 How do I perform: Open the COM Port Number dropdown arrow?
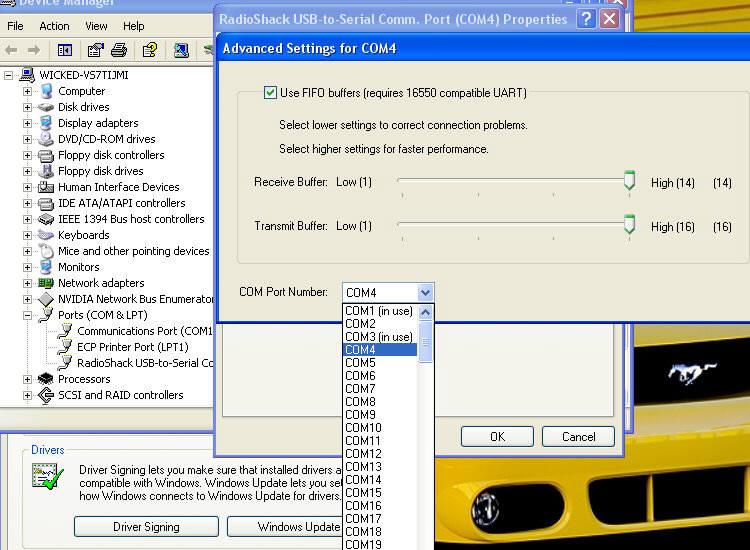[x=425, y=292]
